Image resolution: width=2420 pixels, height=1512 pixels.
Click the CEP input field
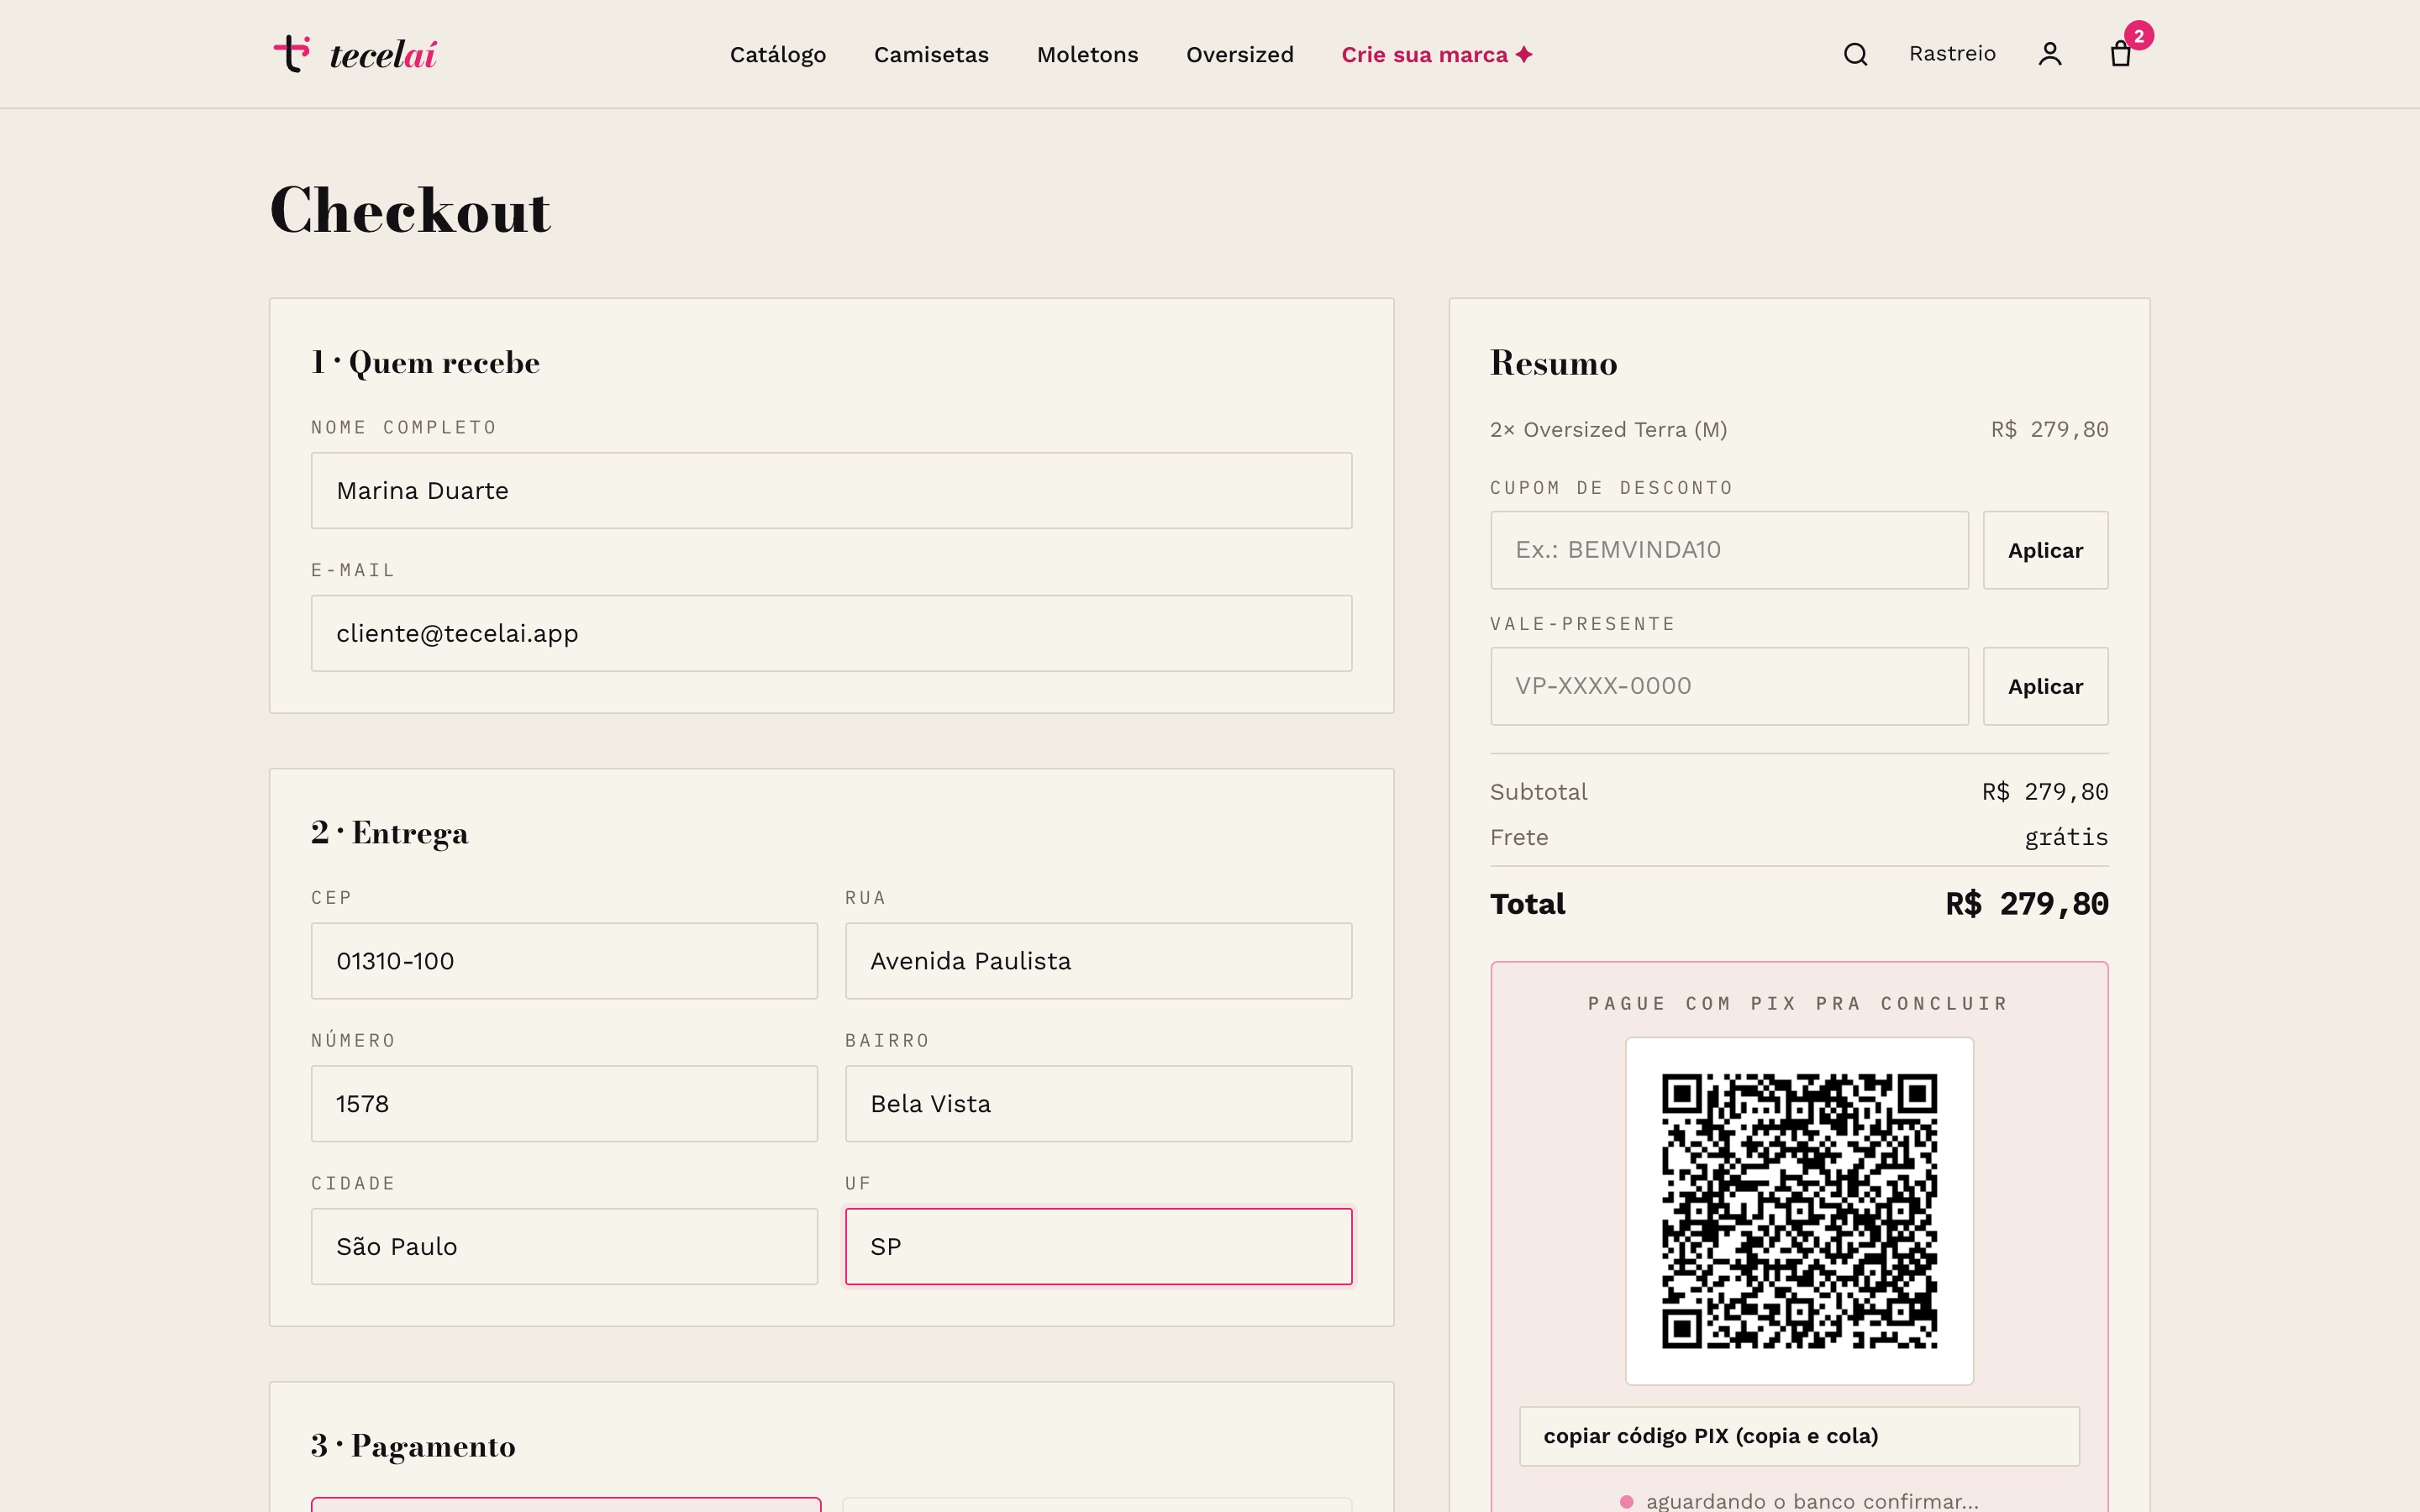[x=564, y=961]
